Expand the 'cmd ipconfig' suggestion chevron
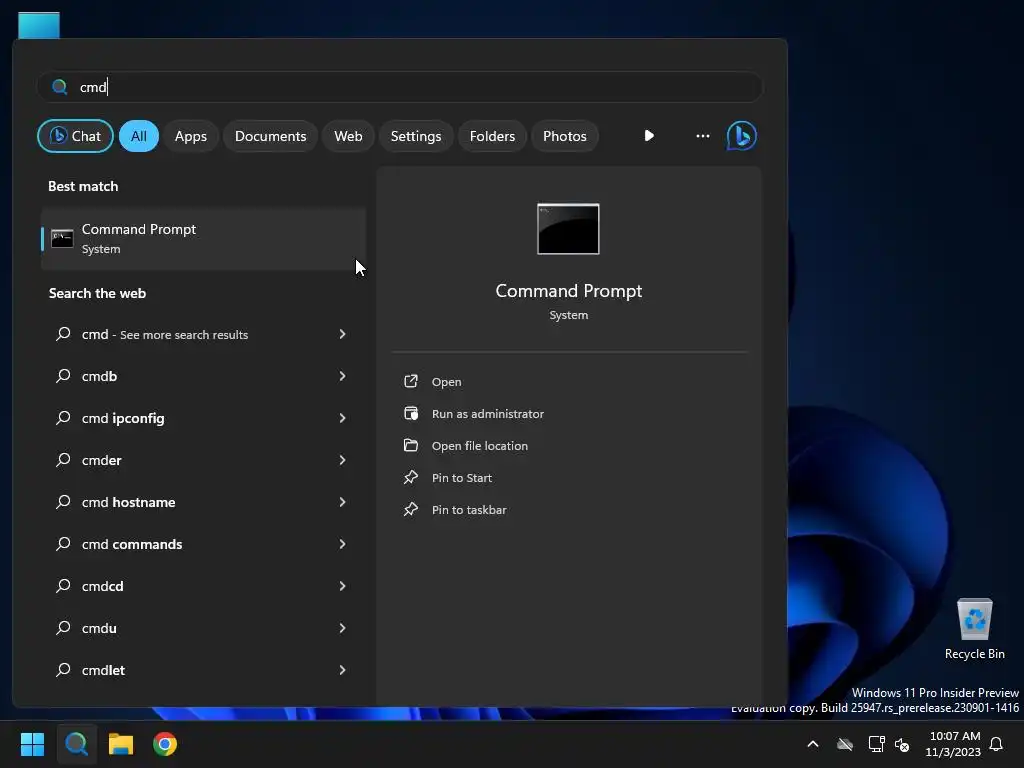The width and height of the screenshot is (1024, 768). [342, 418]
